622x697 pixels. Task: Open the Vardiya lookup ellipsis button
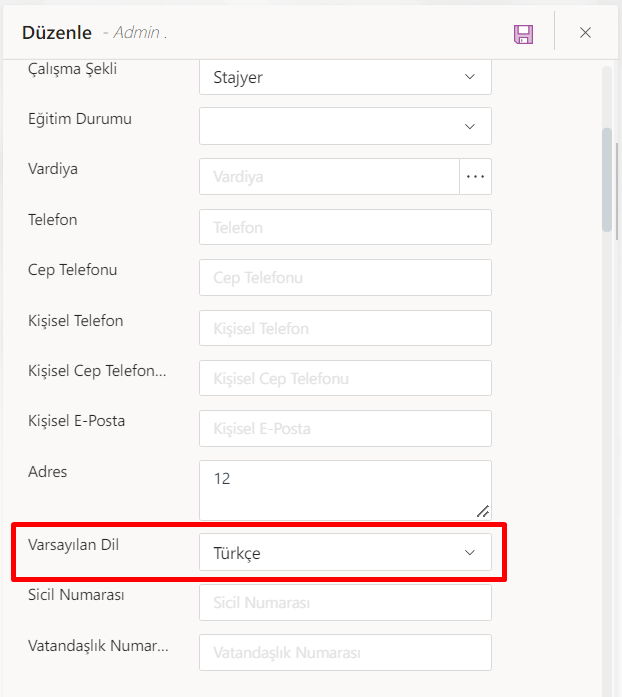coord(475,177)
